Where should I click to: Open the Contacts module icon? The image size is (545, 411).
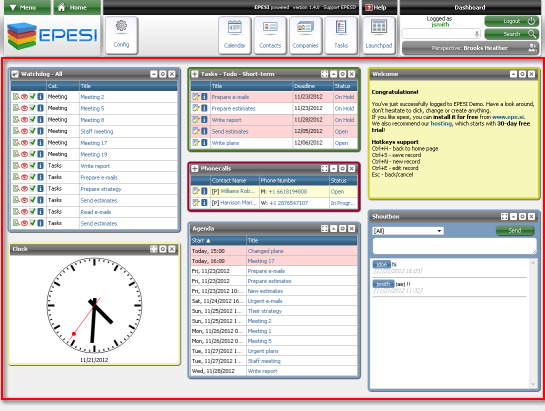270,35
